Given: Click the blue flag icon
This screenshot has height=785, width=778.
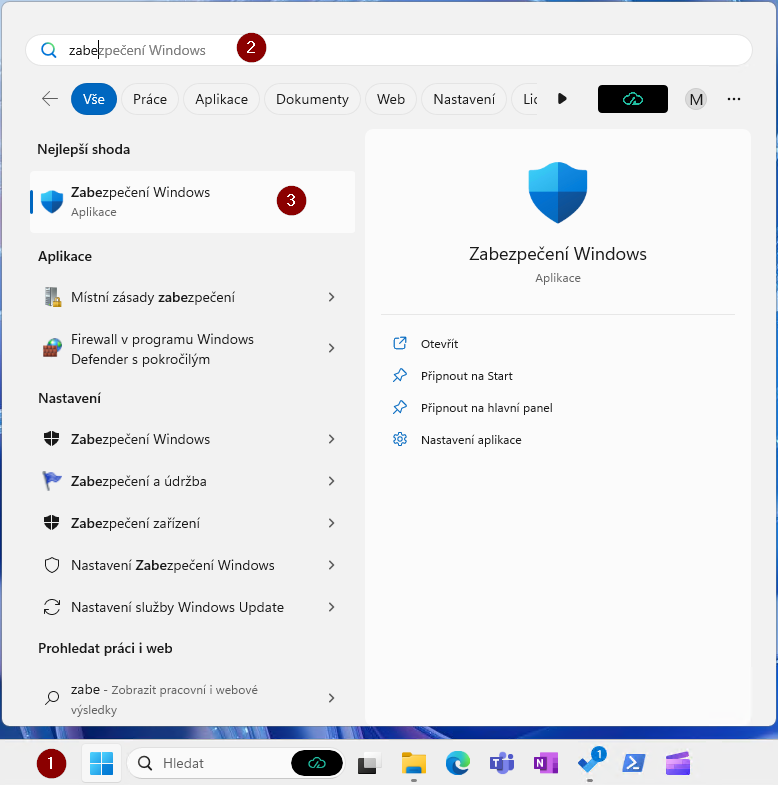Looking at the screenshot, I should click(52, 481).
